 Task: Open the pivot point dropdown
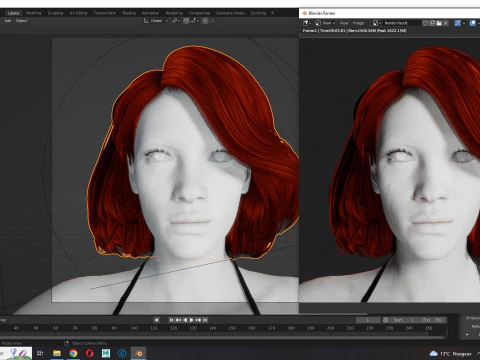pos(175,21)
